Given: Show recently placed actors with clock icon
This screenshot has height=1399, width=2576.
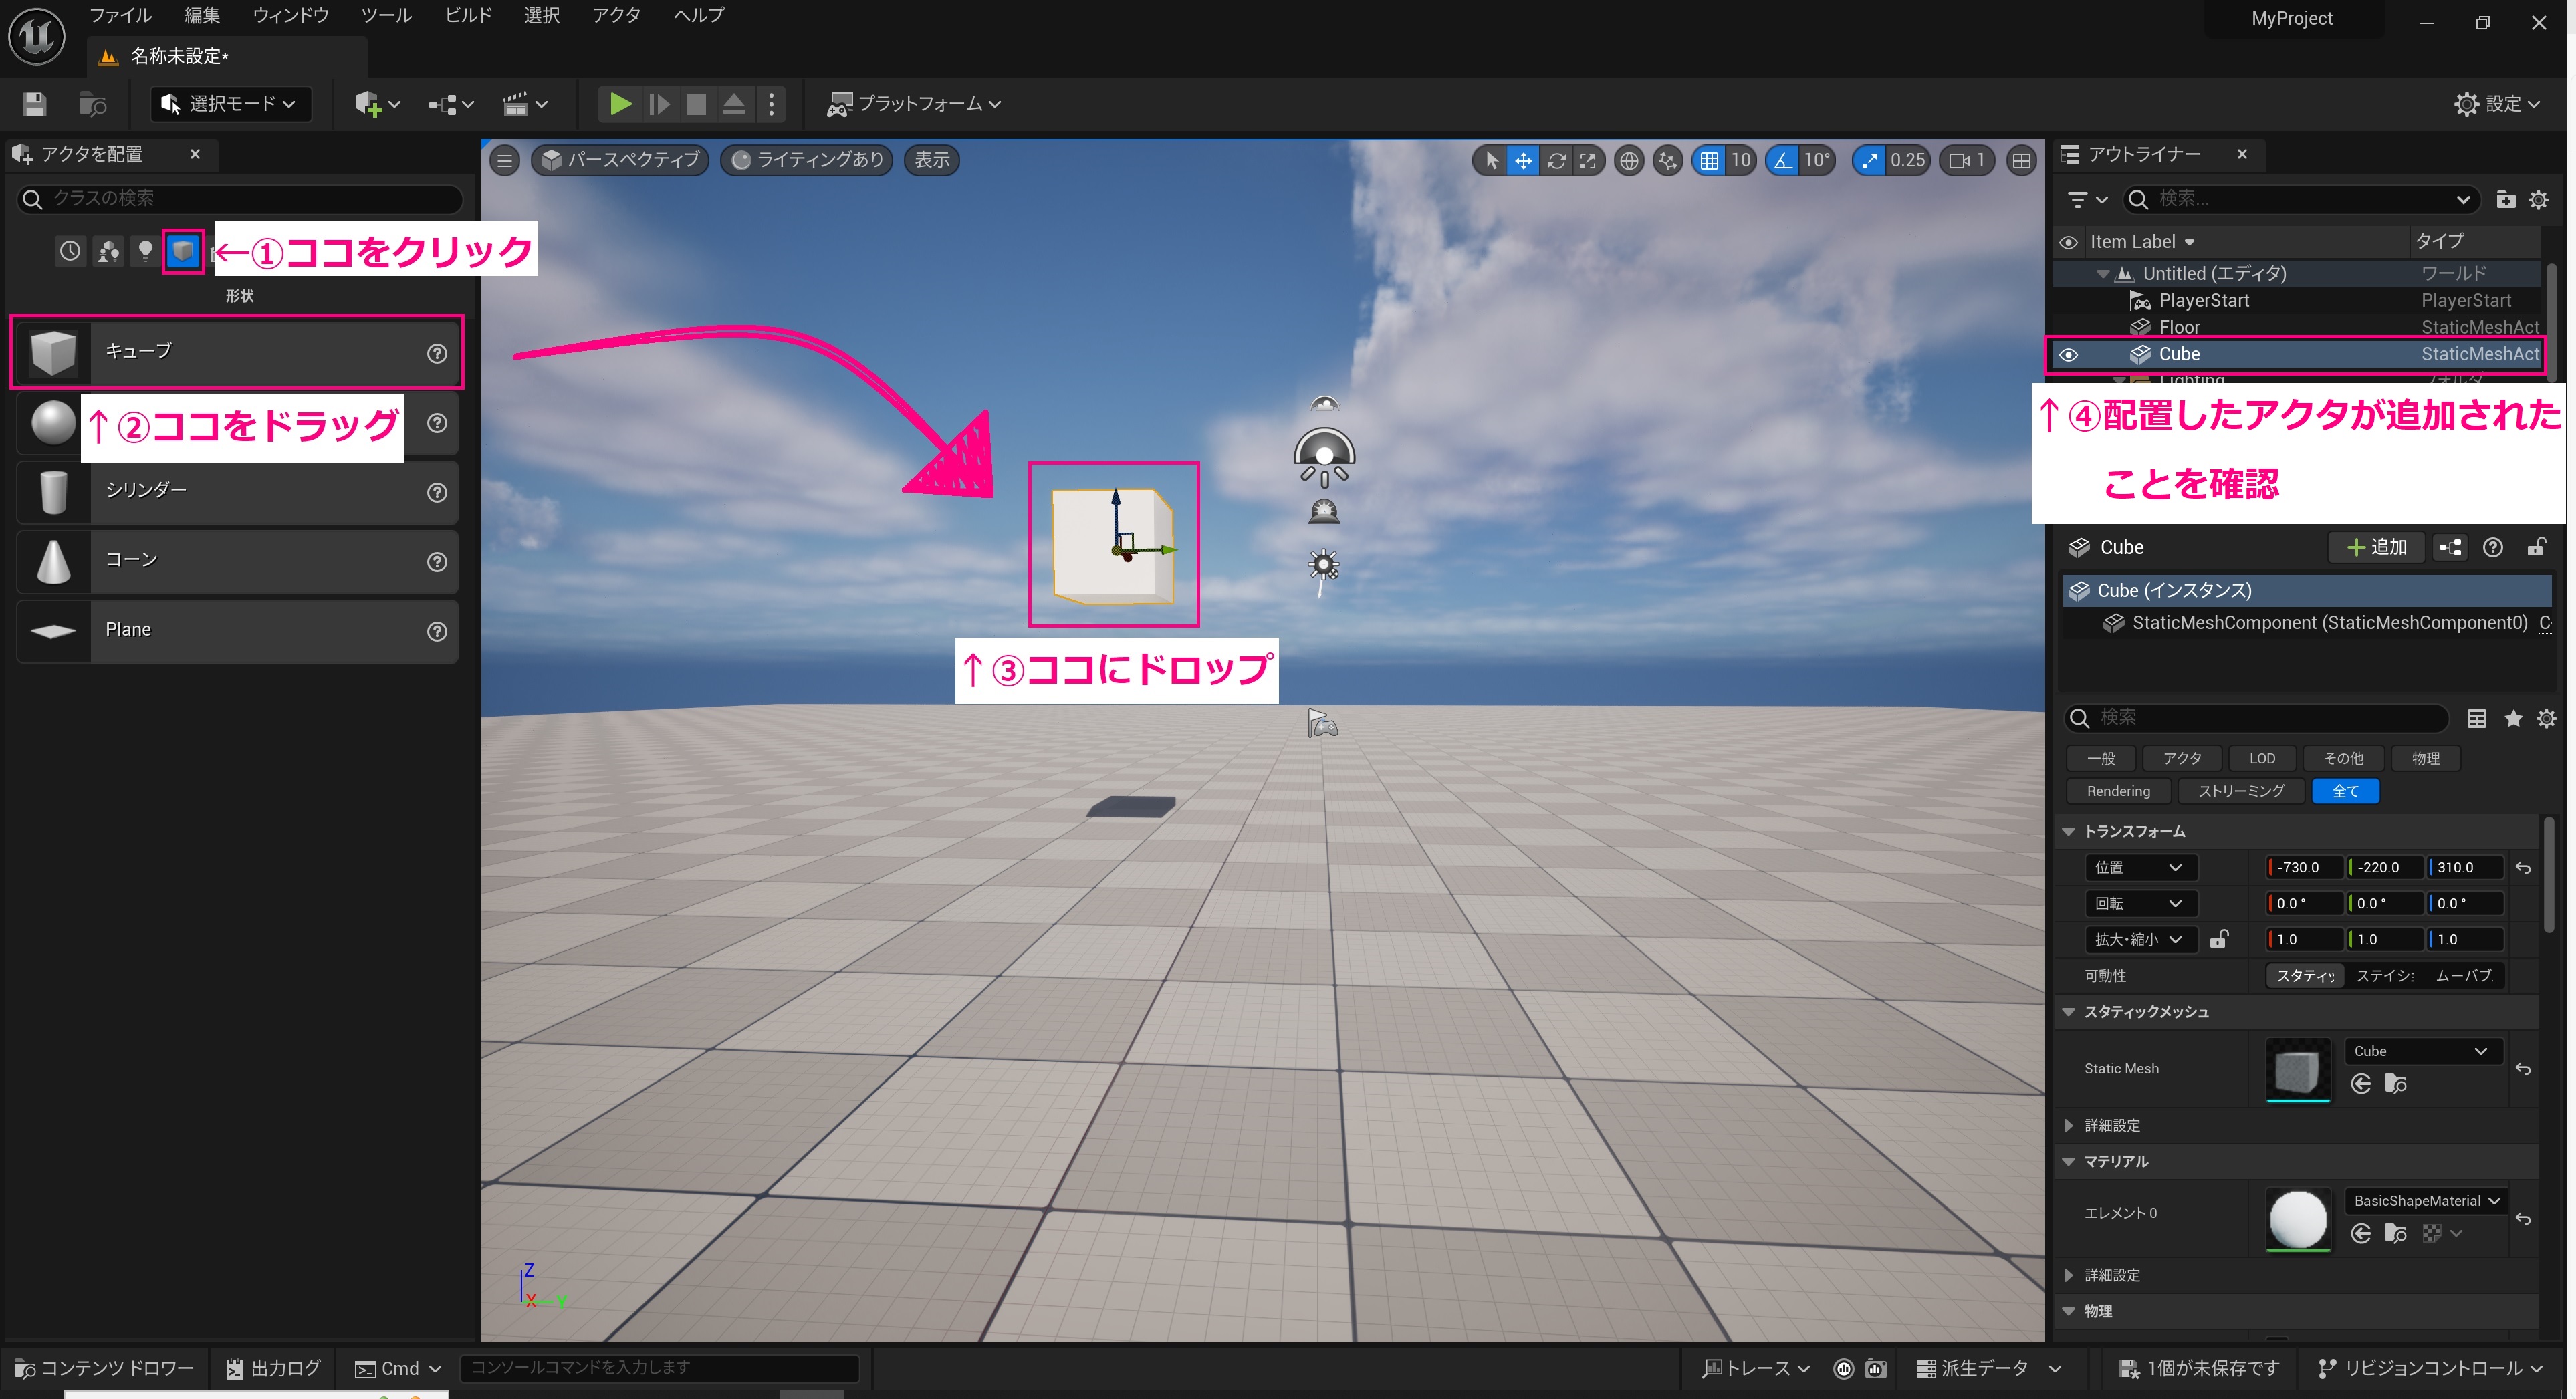Looking at the screenshot, I should (69, 251).
